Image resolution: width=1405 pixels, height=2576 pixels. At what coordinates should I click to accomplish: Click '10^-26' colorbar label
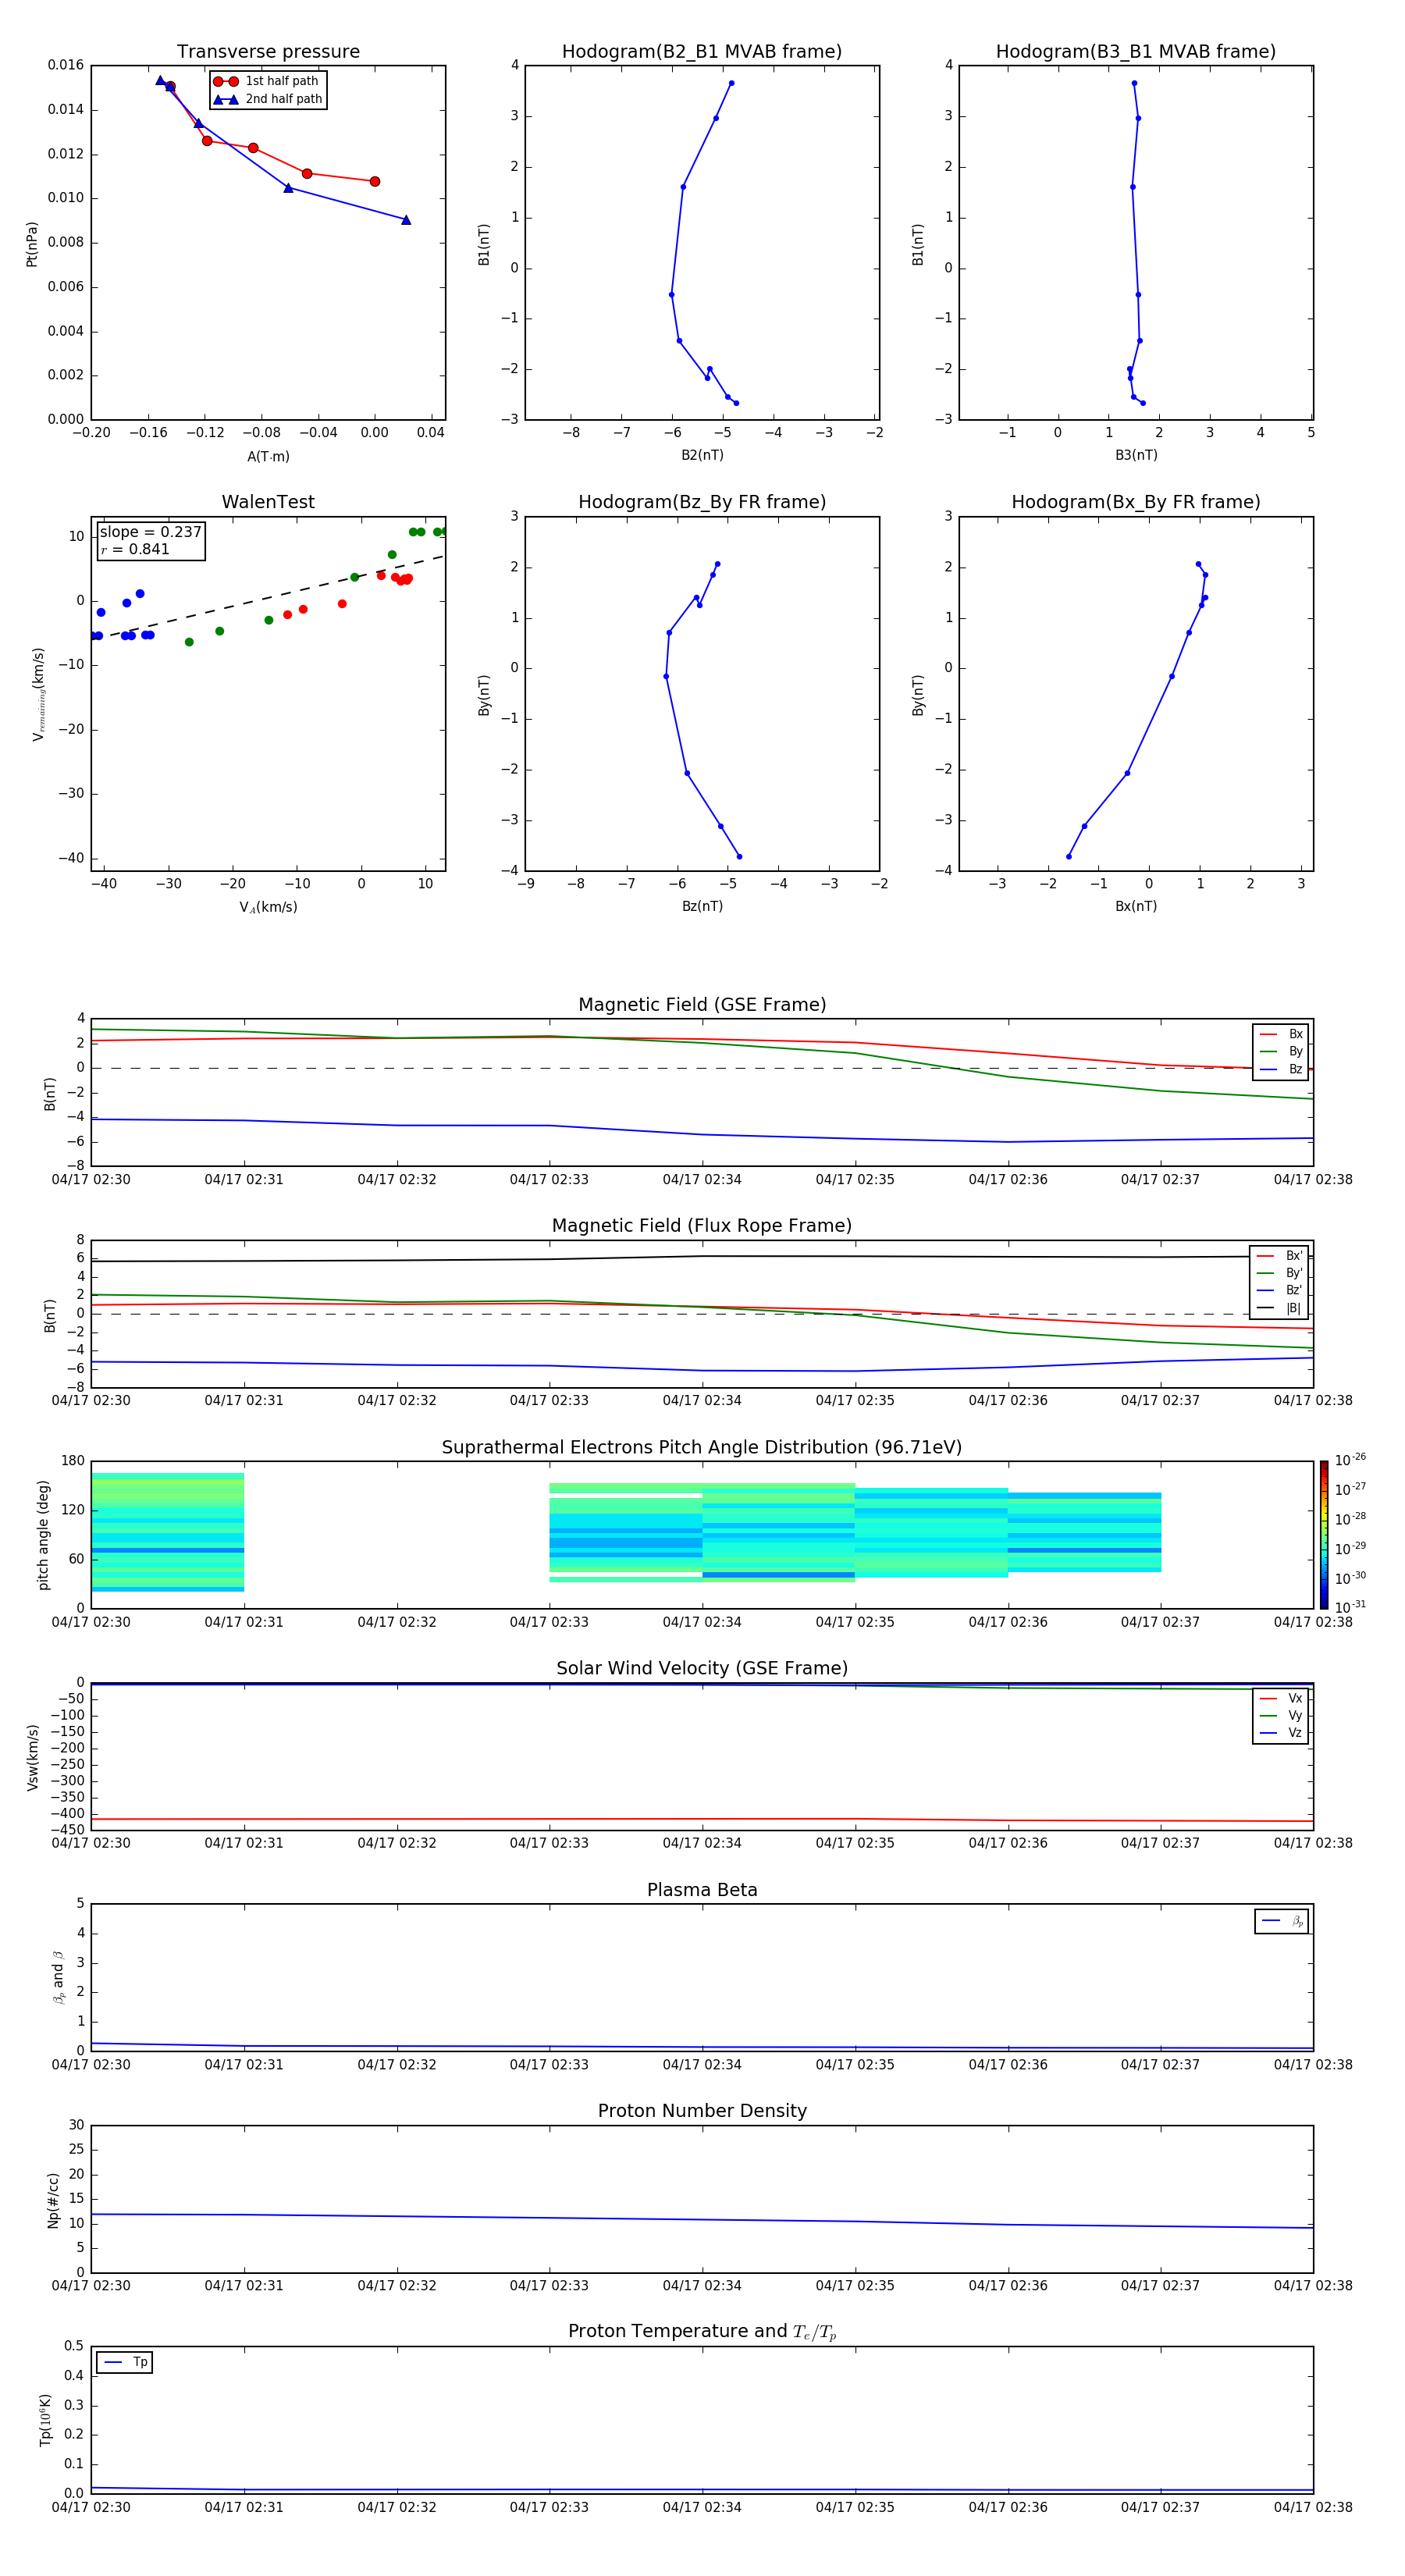coord(1351,1460)
